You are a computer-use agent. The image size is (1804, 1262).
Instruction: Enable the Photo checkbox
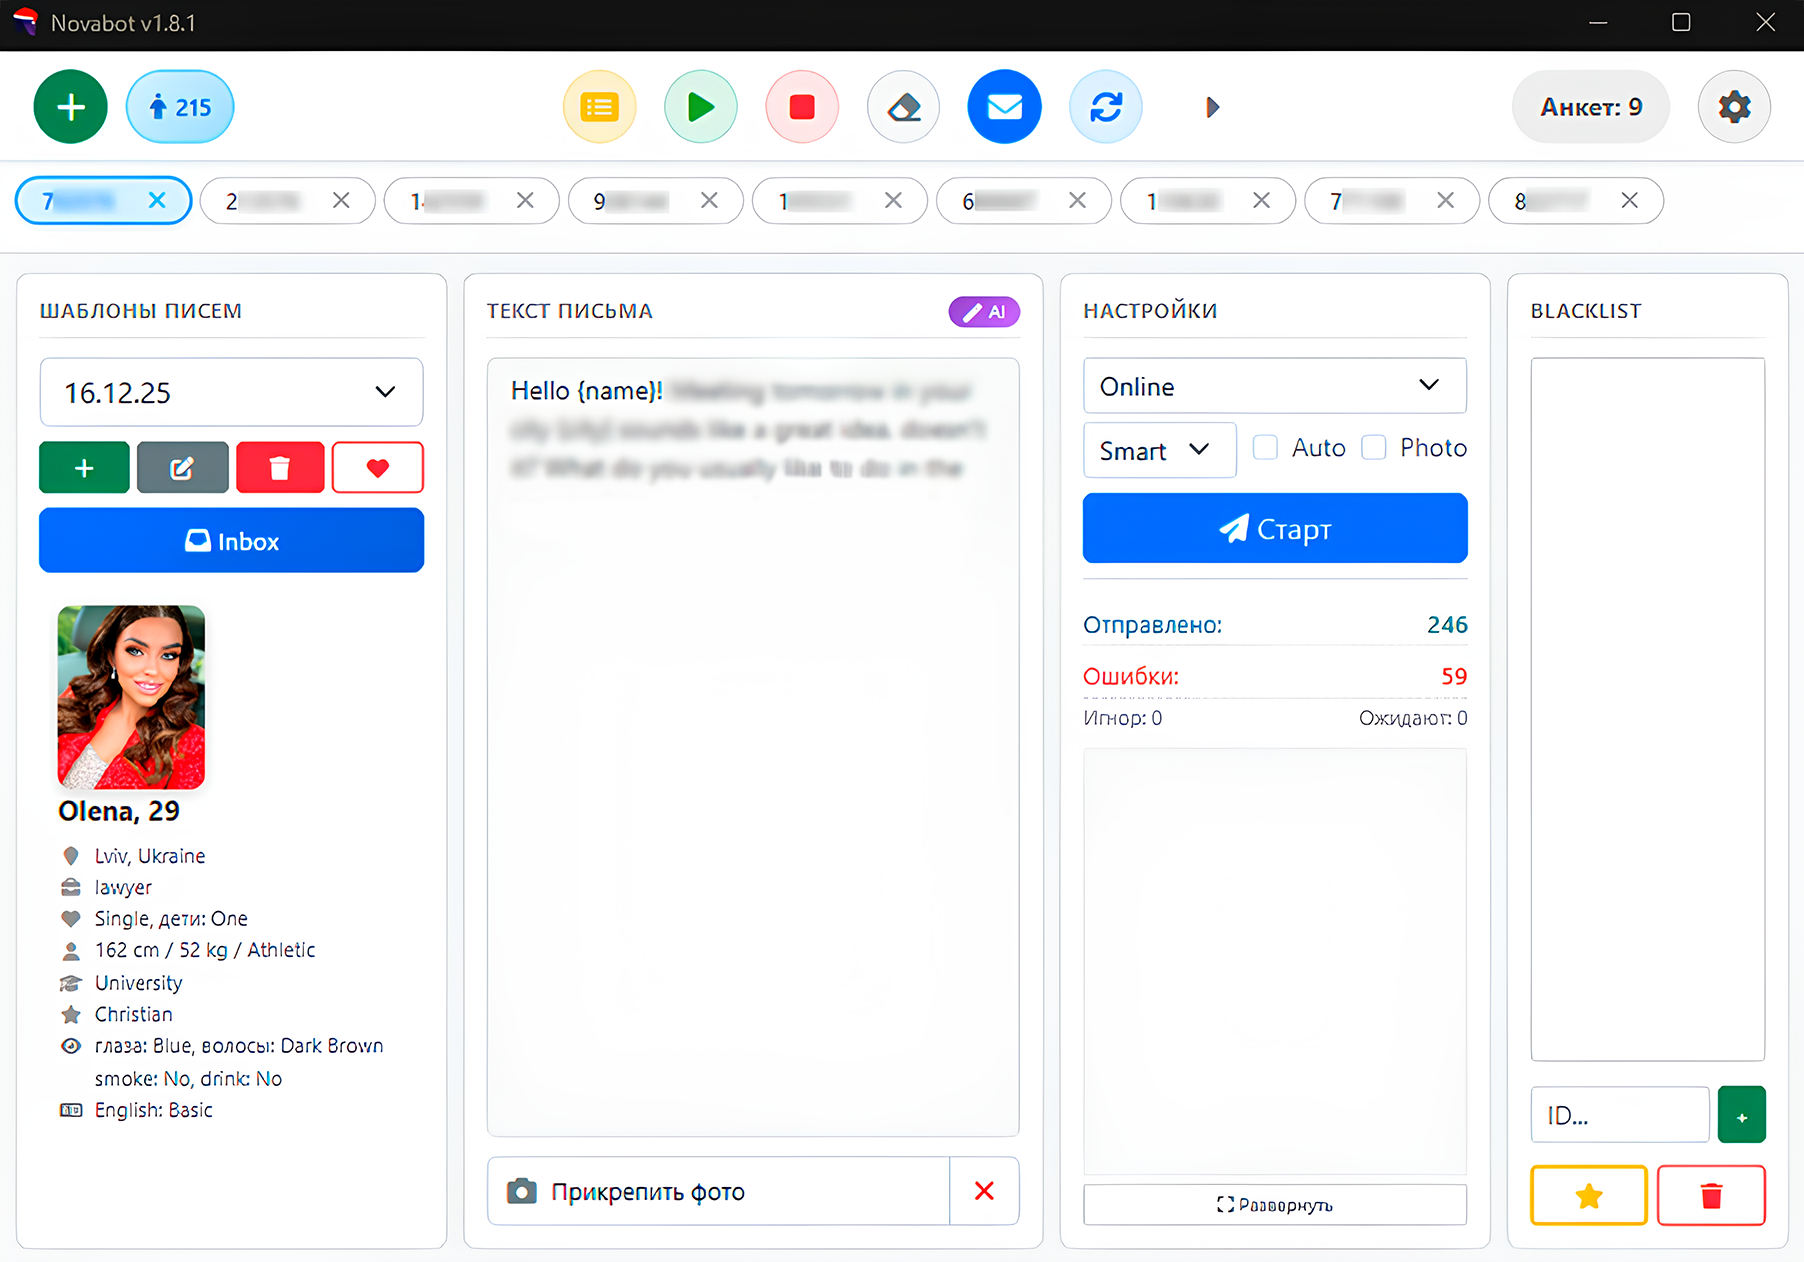click(x=1375, y=448)
